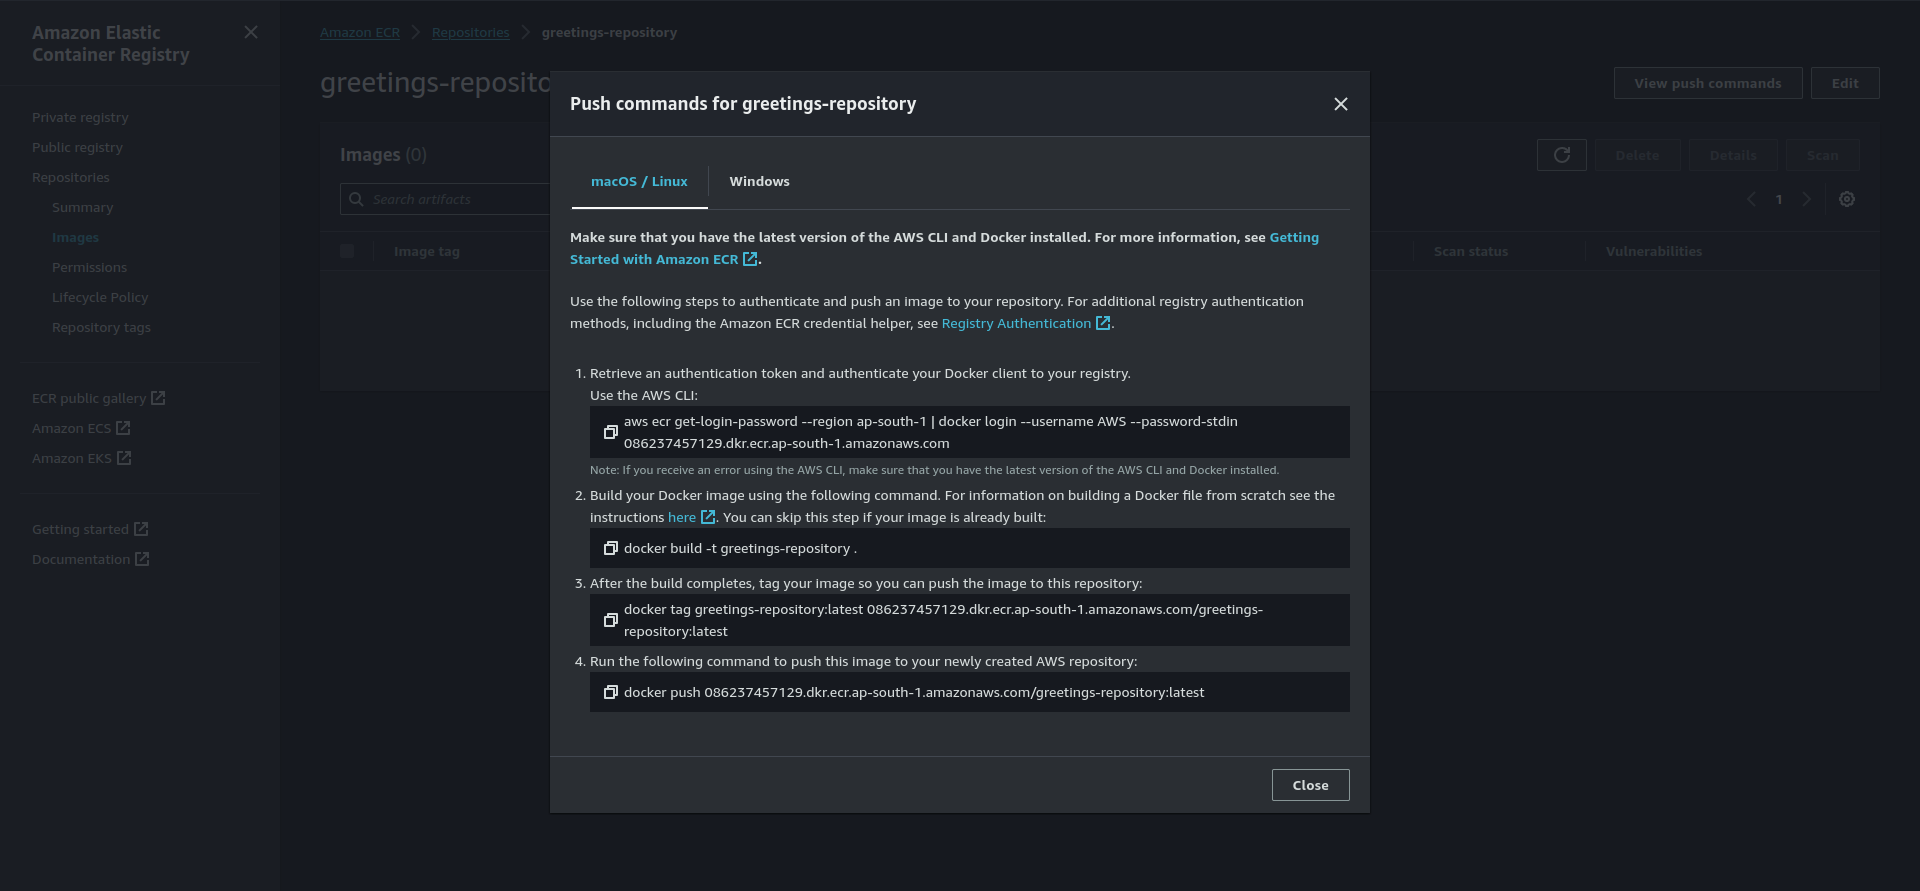Refresh the images list

click(1561, 154)
